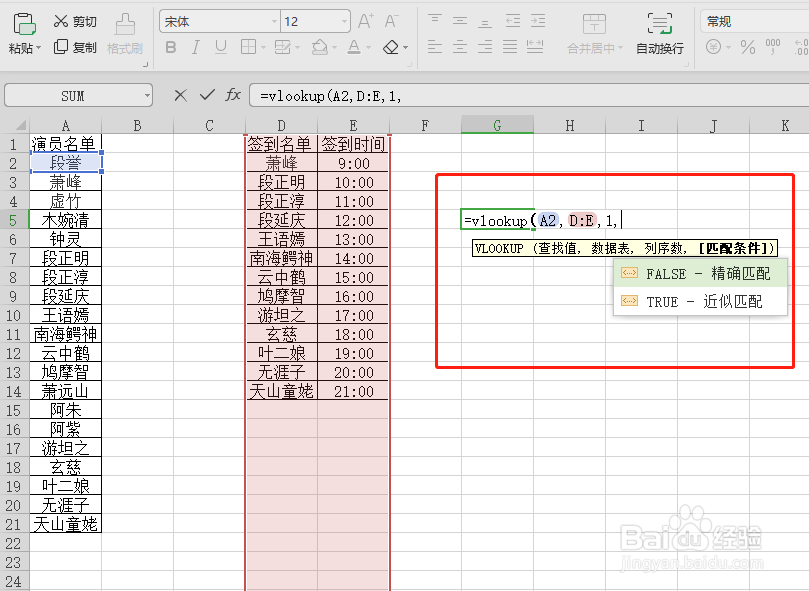
Task: Click the Paste (粘贴) clipboard icon
Action: tap(24, 24)
